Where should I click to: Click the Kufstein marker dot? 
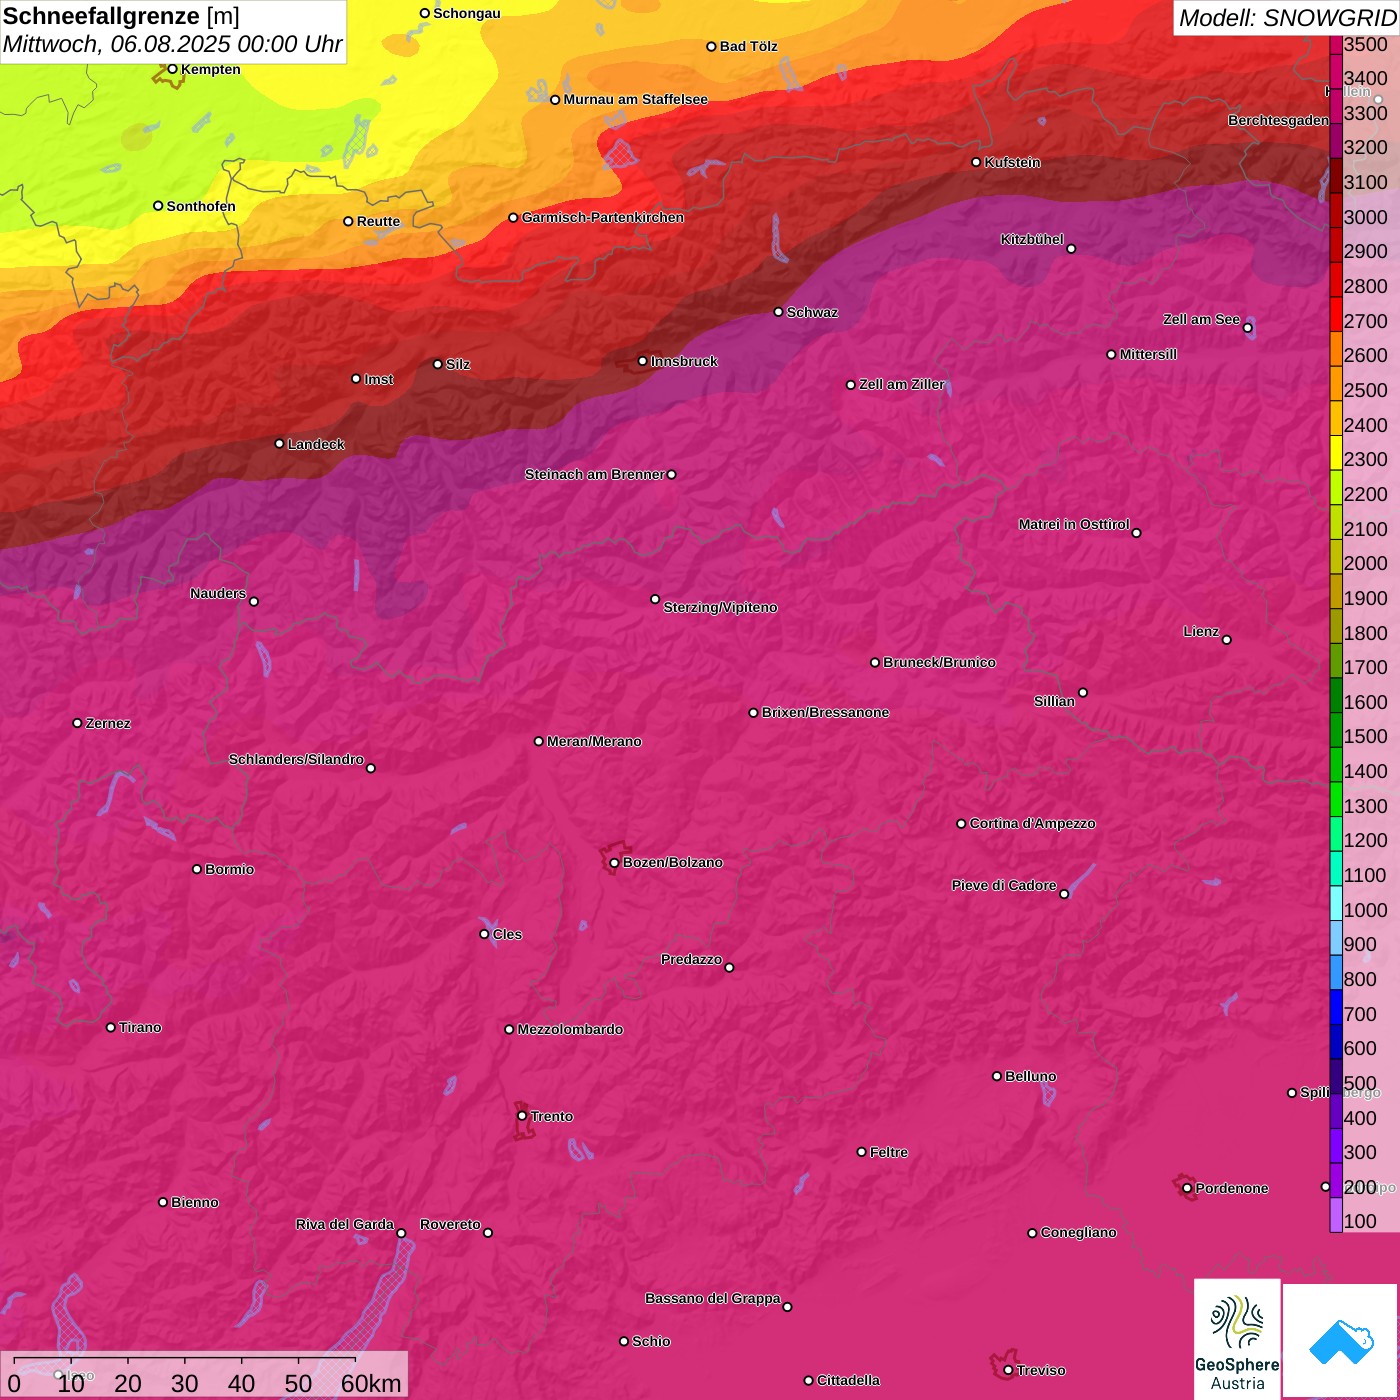tap(977, 162)
